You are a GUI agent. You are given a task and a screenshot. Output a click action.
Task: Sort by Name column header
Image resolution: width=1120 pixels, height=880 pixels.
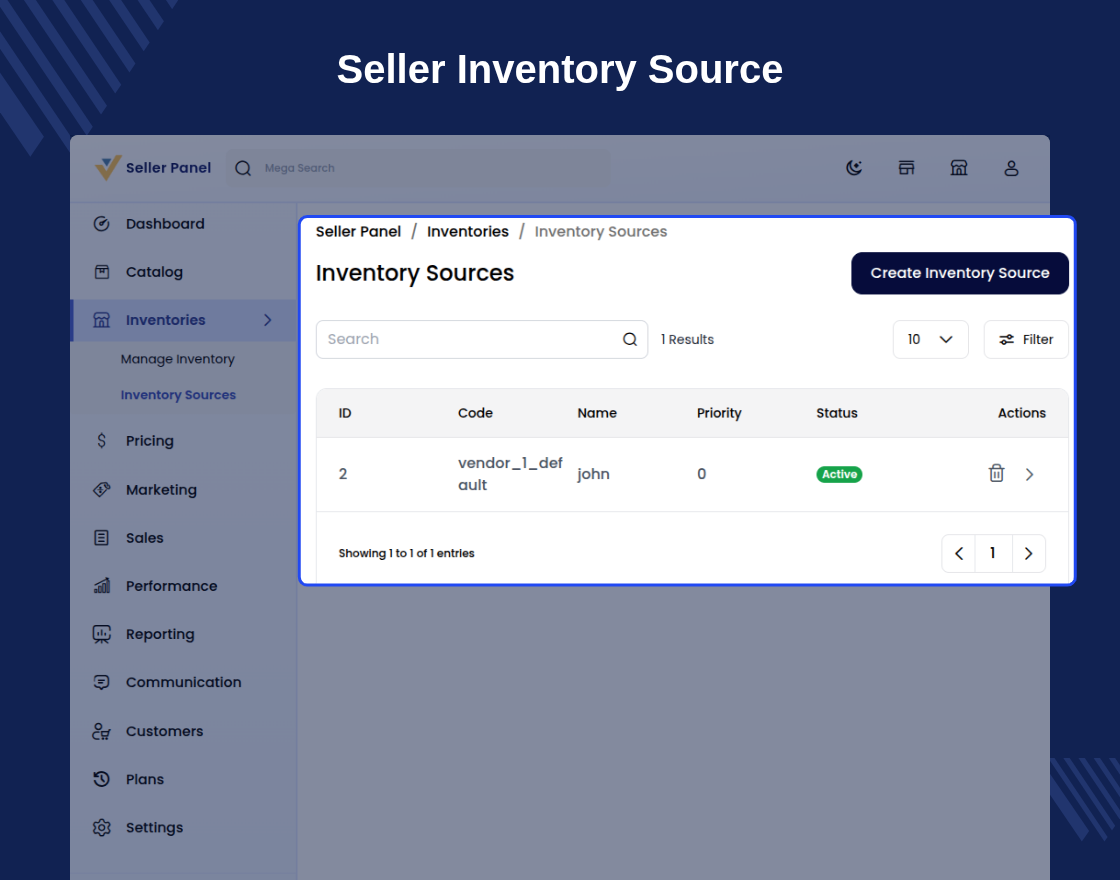point(597,413)
